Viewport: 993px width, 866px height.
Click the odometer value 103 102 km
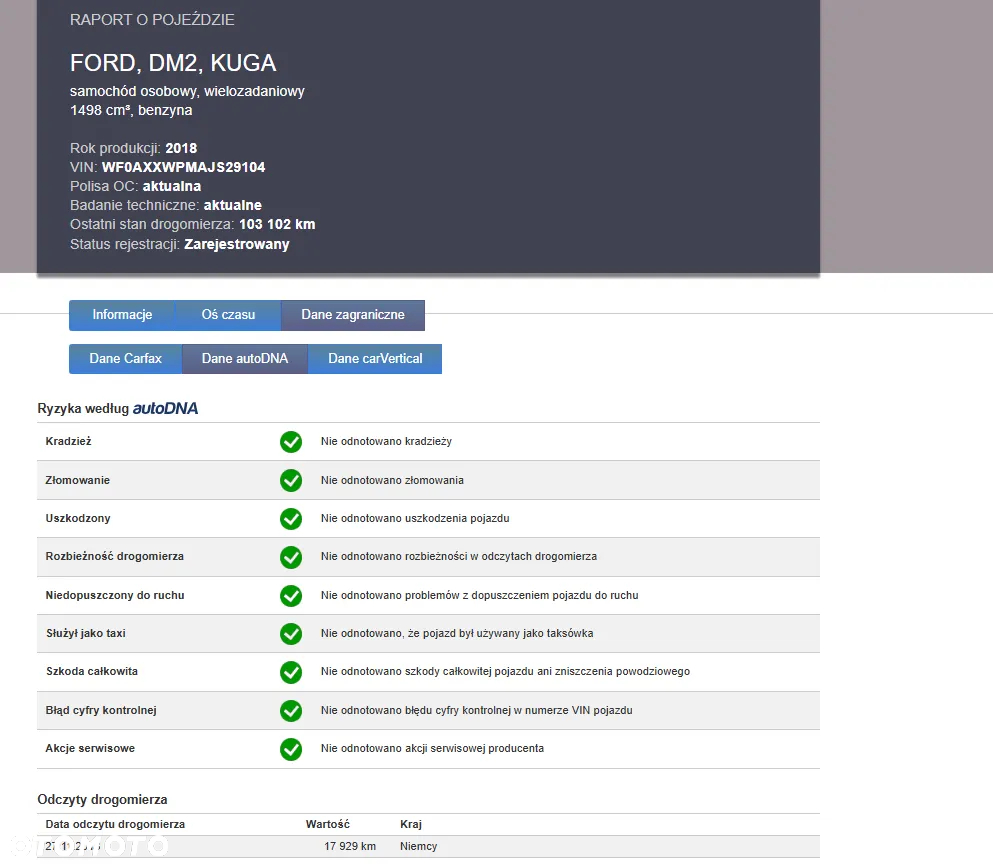277,224
